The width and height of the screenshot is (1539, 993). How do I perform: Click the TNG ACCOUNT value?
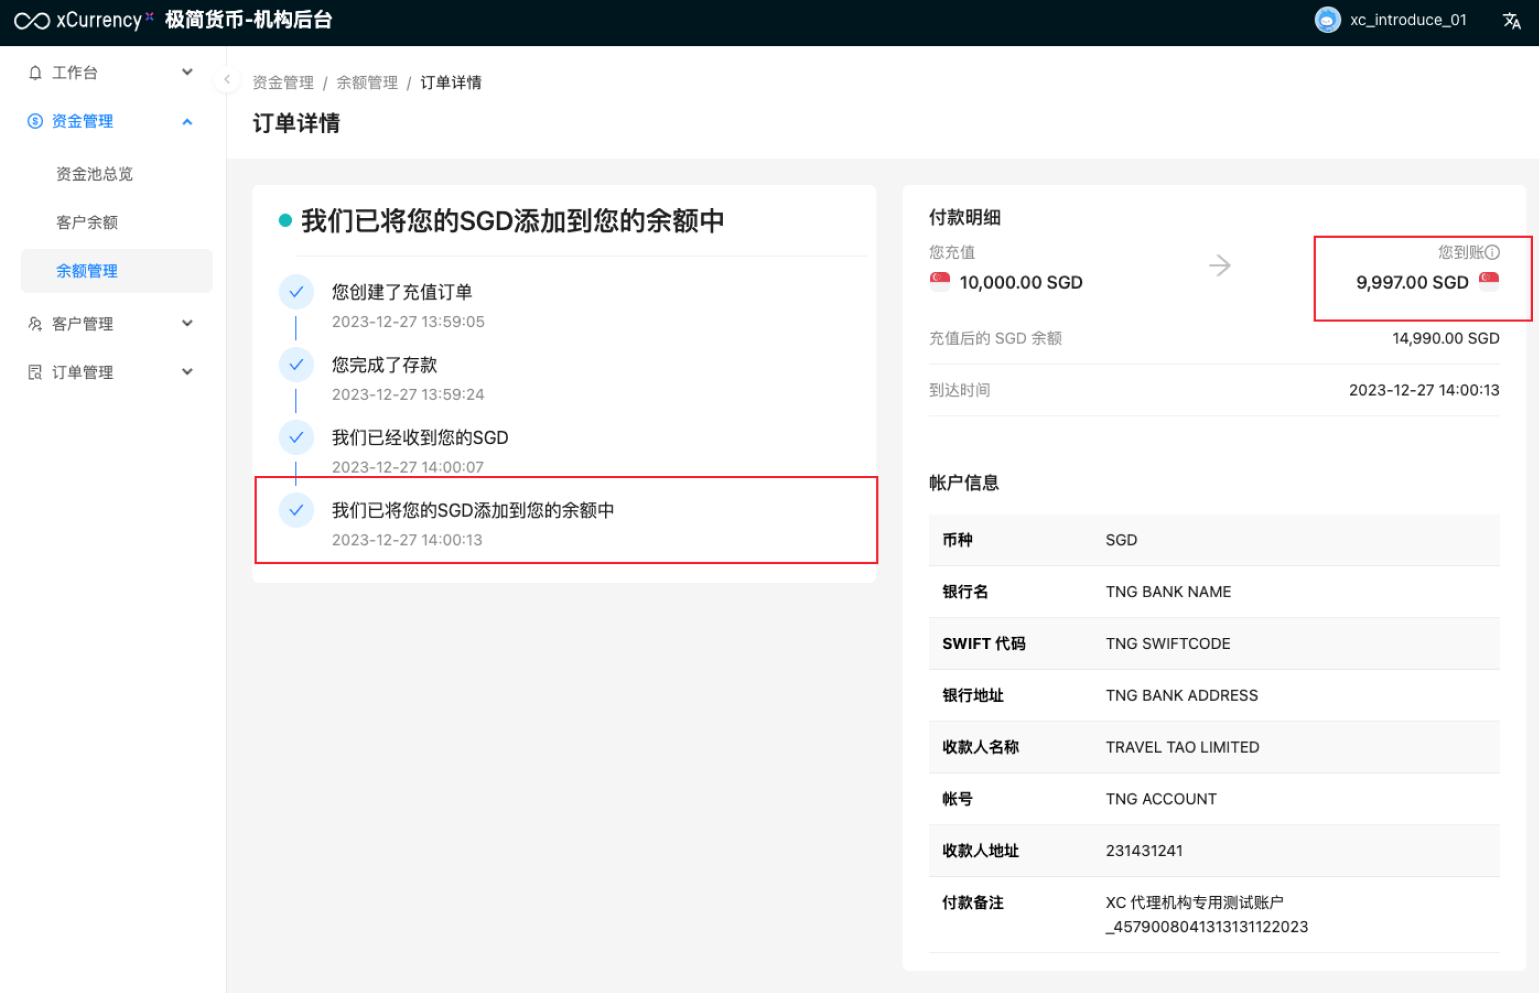(x=1161, y=799)
